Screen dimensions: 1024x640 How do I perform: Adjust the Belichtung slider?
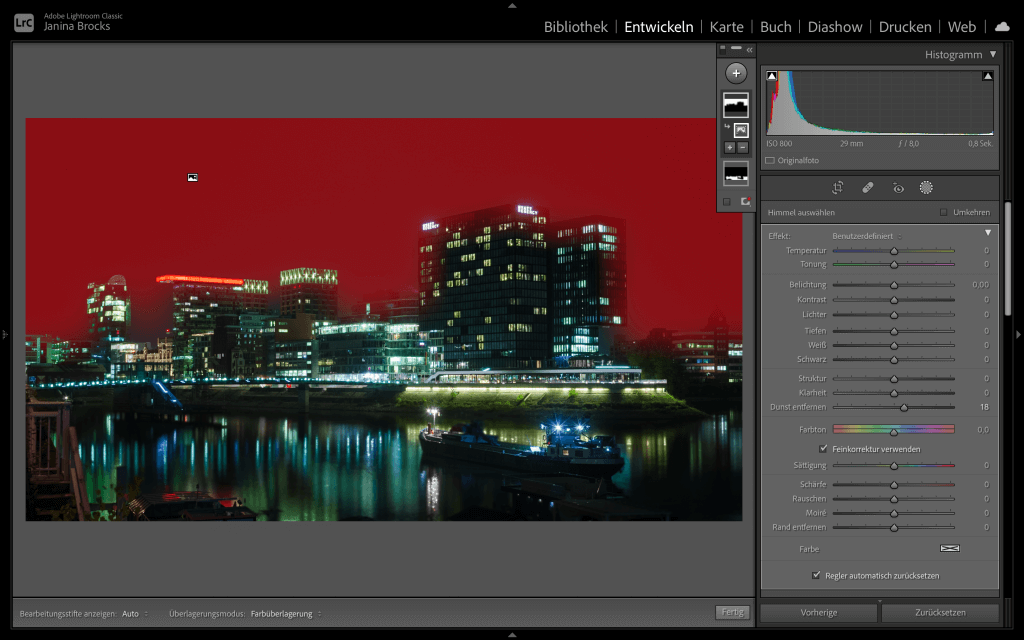pyautogui.click(x=893, y=285)
